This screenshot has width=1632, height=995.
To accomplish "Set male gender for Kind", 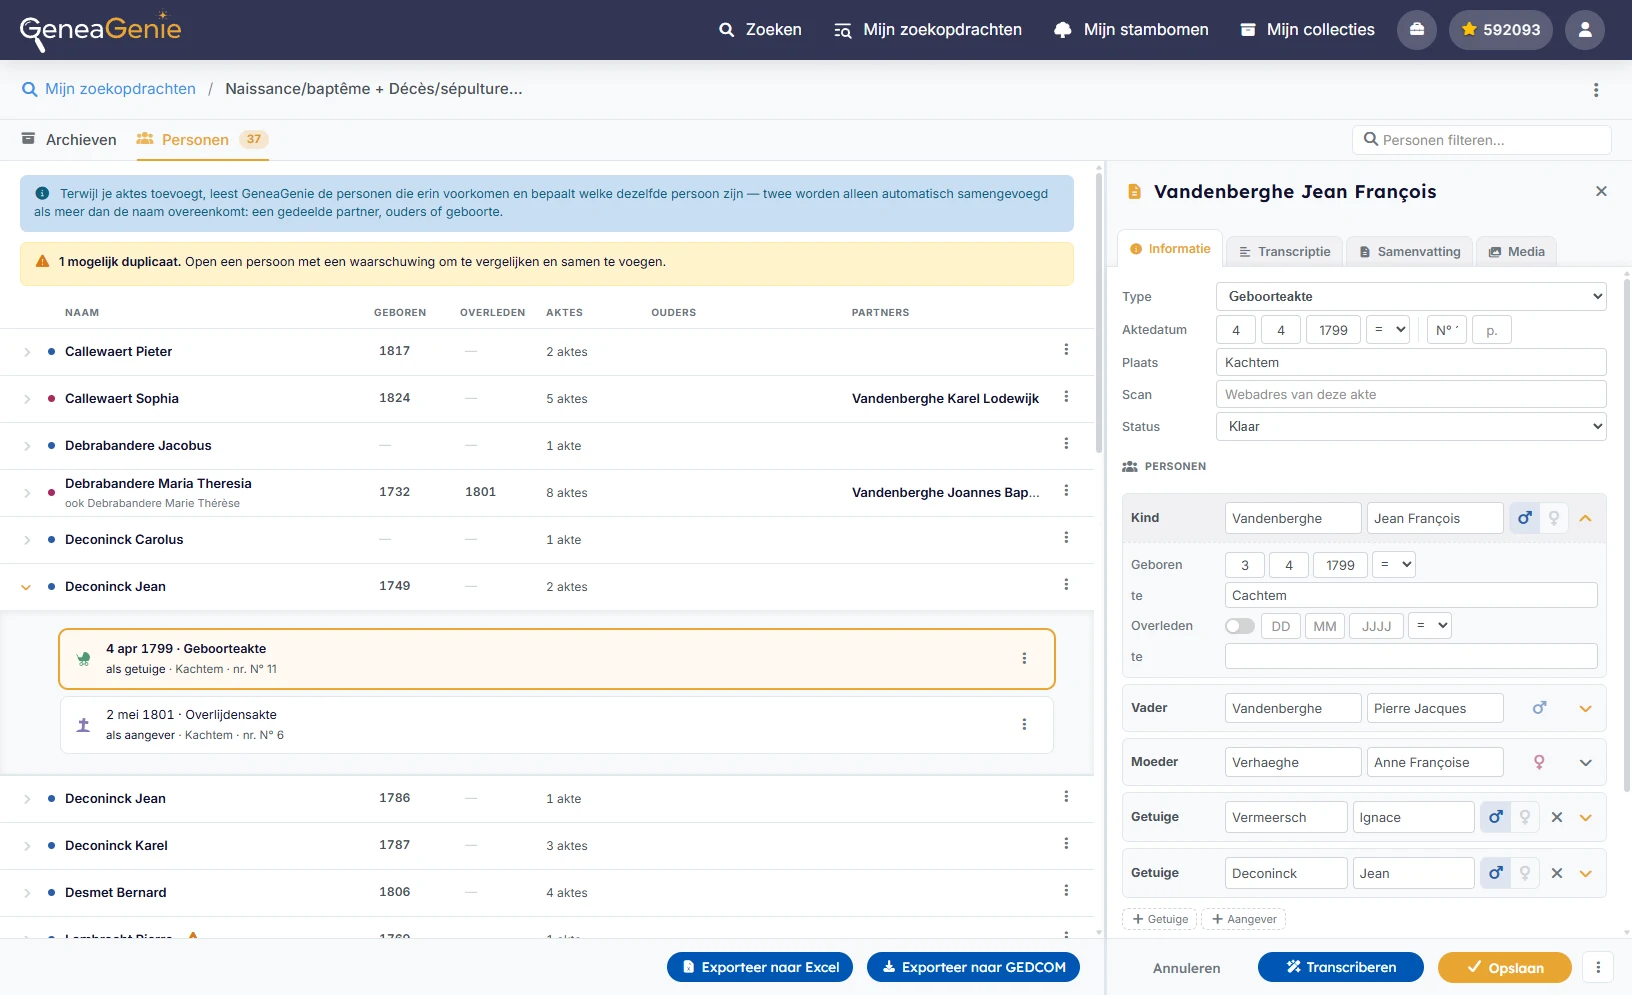I will 1524,518.
